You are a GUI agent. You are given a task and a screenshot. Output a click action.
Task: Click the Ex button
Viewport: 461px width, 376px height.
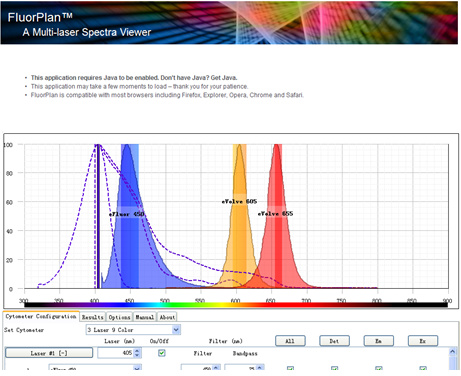tap(423, 341)
